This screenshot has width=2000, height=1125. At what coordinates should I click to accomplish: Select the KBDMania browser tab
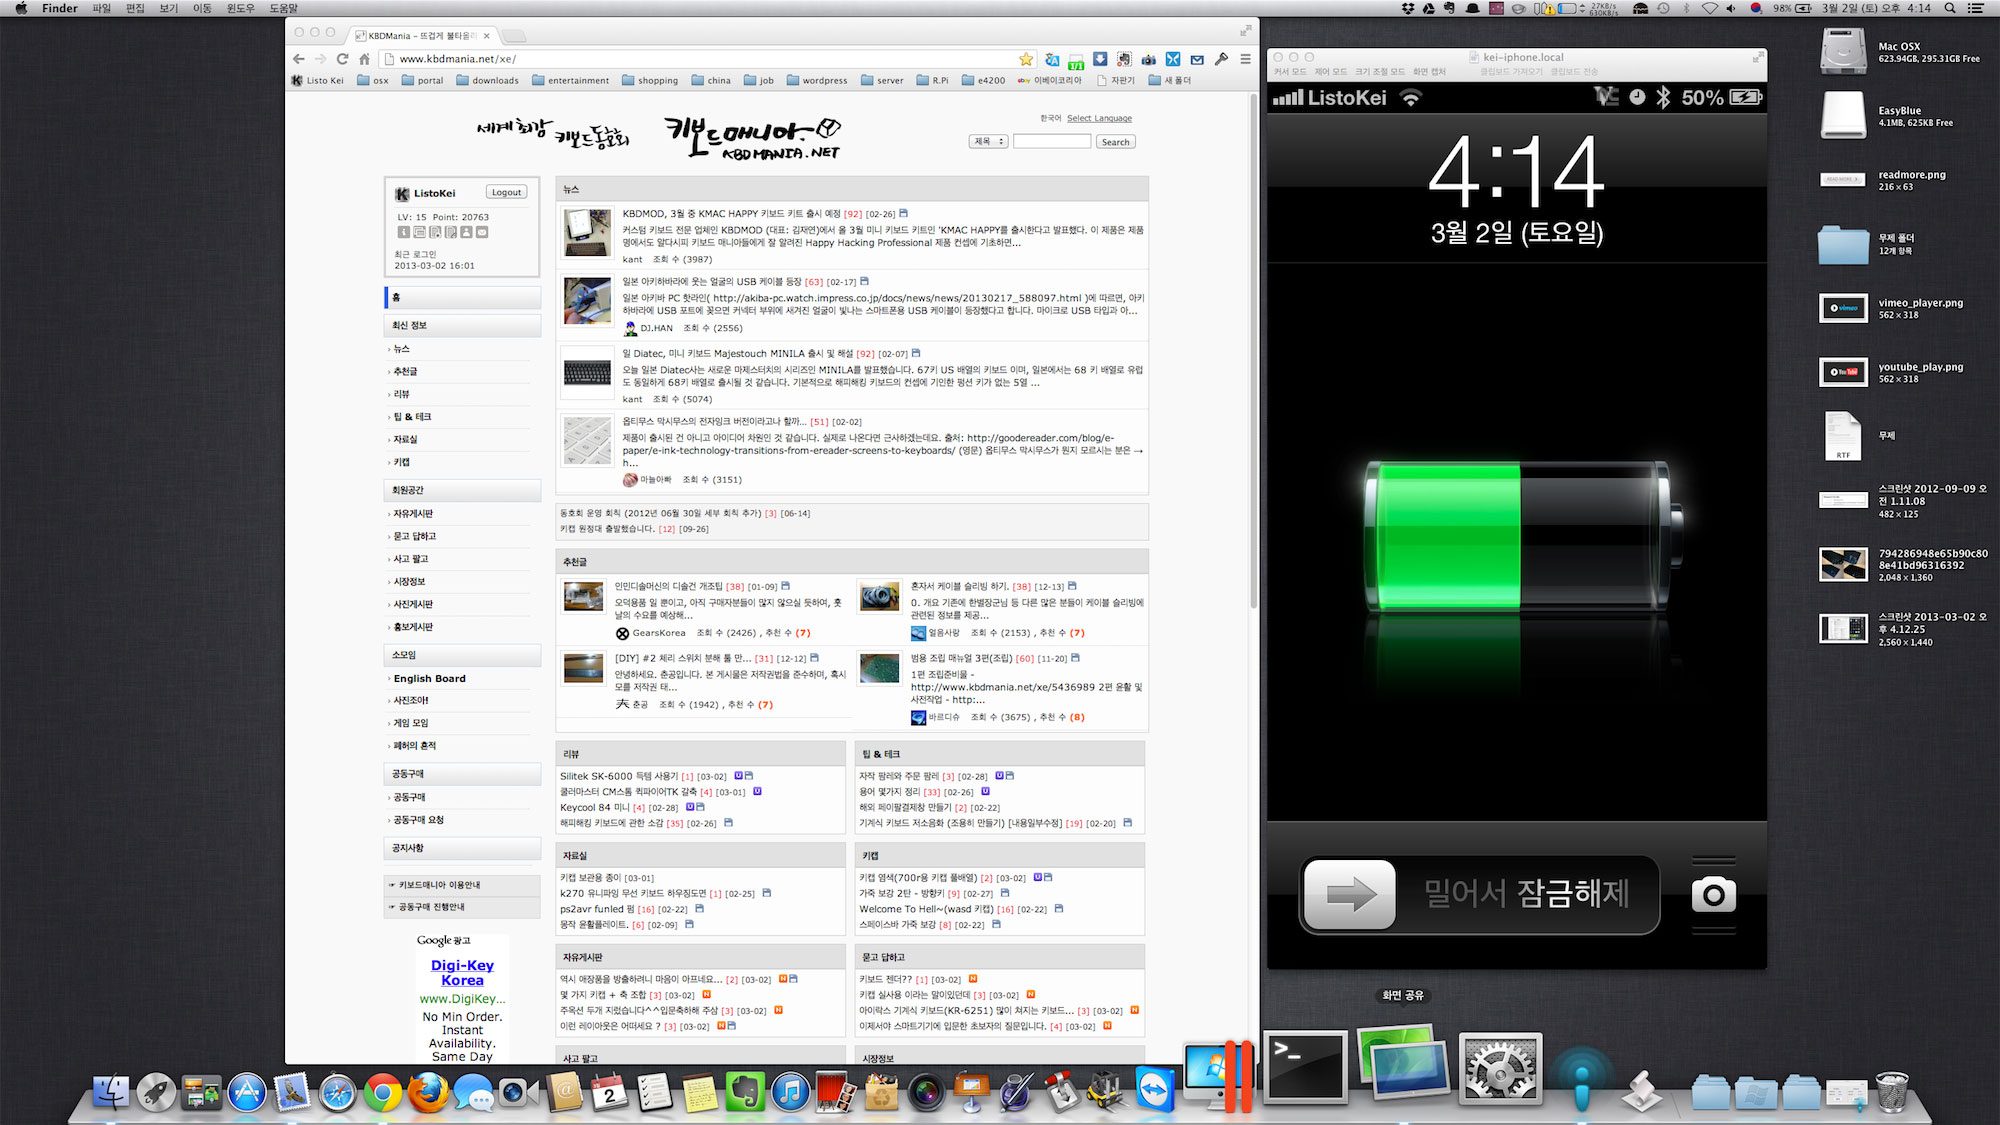(x=423, y=35)
